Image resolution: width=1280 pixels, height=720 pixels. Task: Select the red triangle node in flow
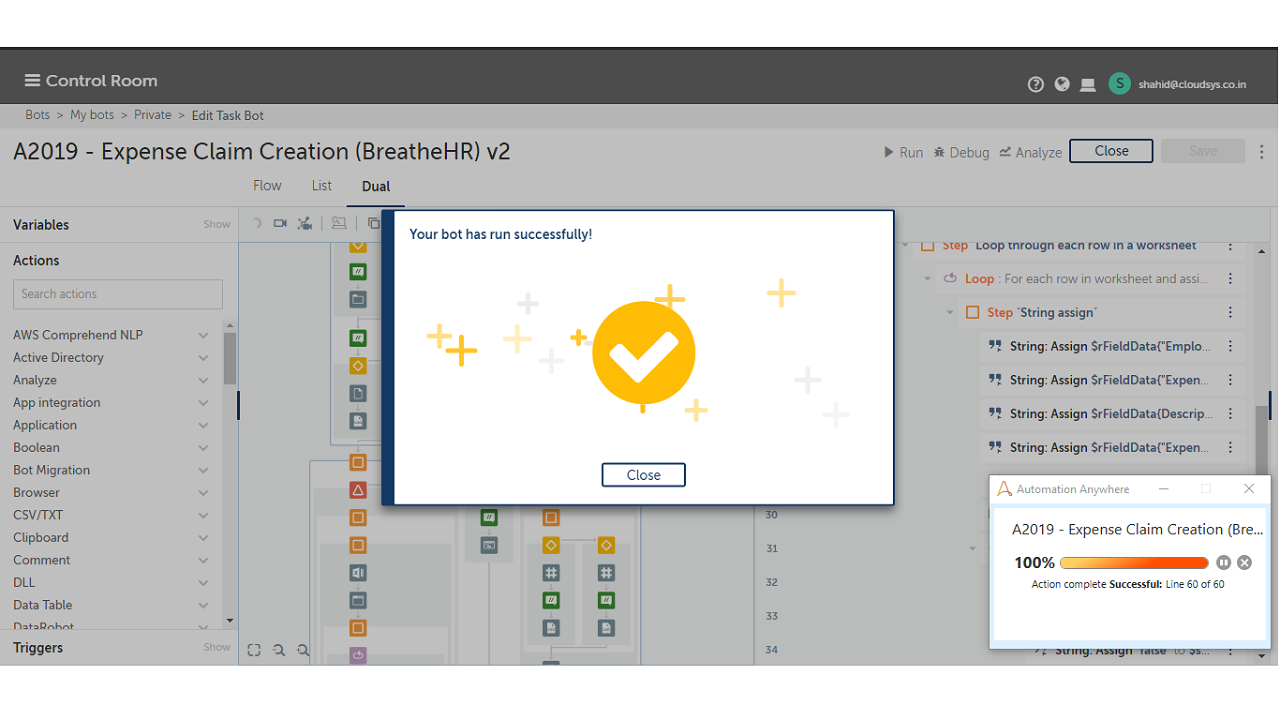[358, 490]
